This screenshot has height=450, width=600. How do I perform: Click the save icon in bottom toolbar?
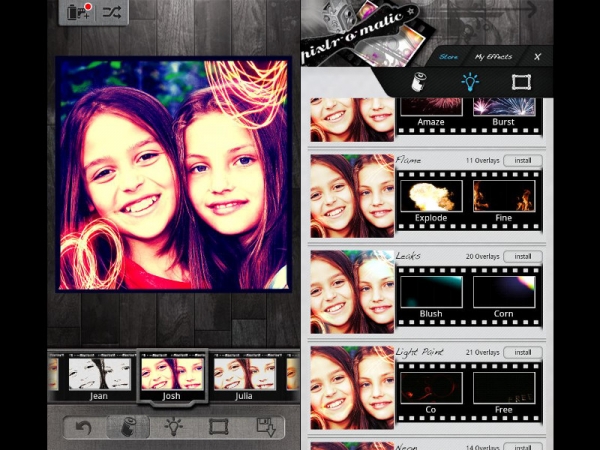pyautogui.click(x=265, y=428)
